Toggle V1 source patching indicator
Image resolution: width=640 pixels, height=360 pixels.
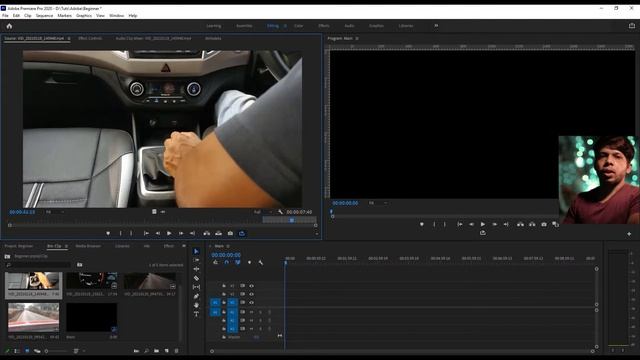215,302
